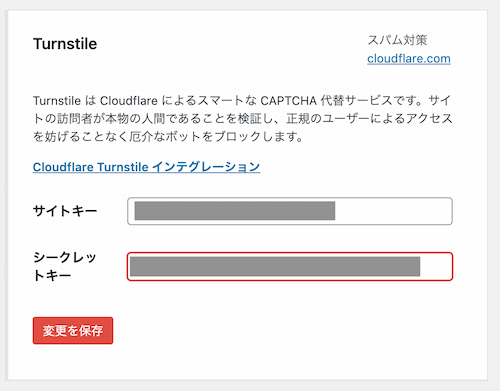Click the シークレットキー label text
This screenshot has height=391, width=500.
(x=65, y=266)
